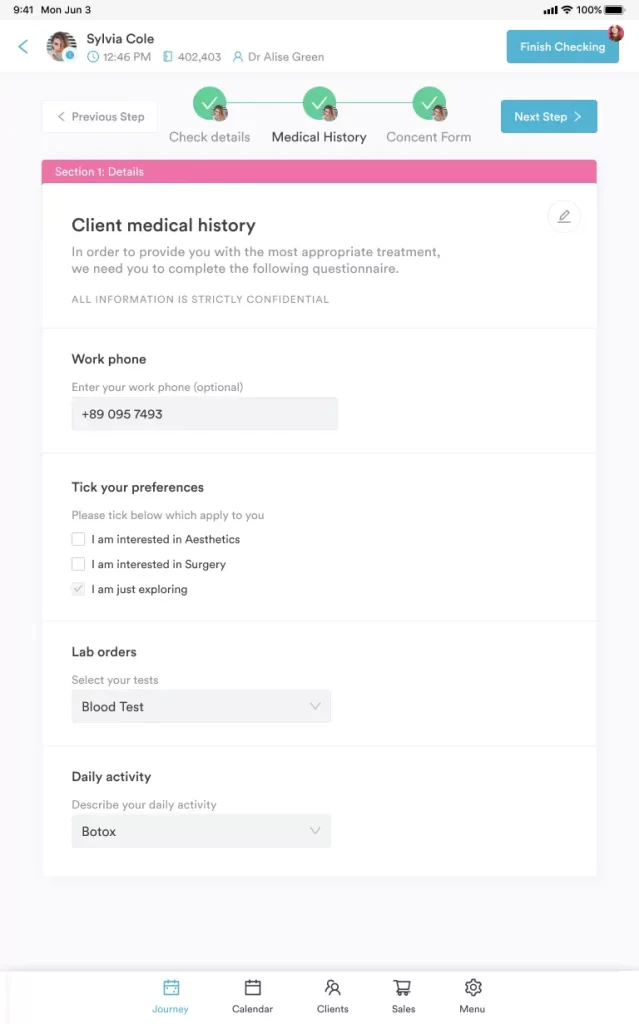Image resolution: width=639 pixels, height=1024 pixels.
Task: Click the work phone input field
Action: (204, 413)
